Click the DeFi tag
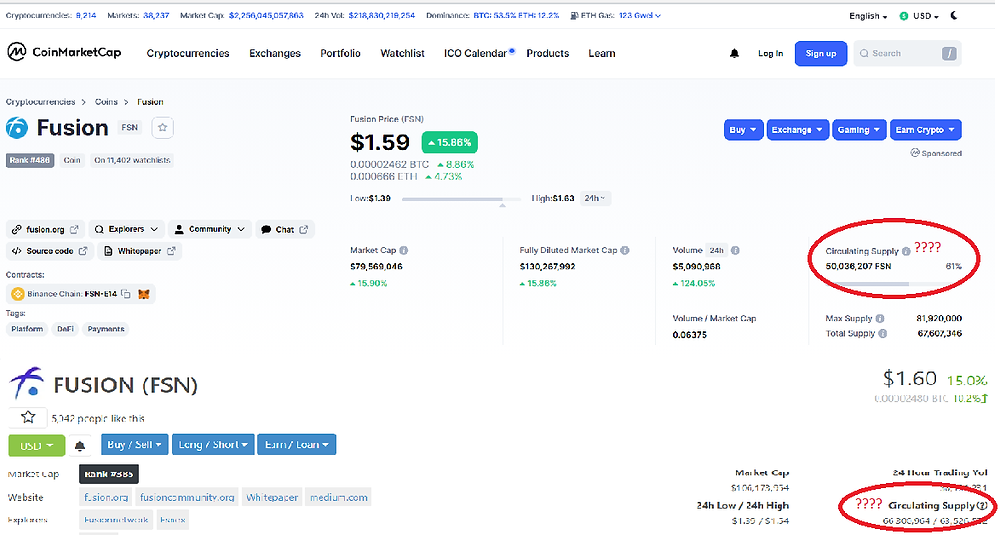Screen dimensions: 1000x535 [65, 329]
